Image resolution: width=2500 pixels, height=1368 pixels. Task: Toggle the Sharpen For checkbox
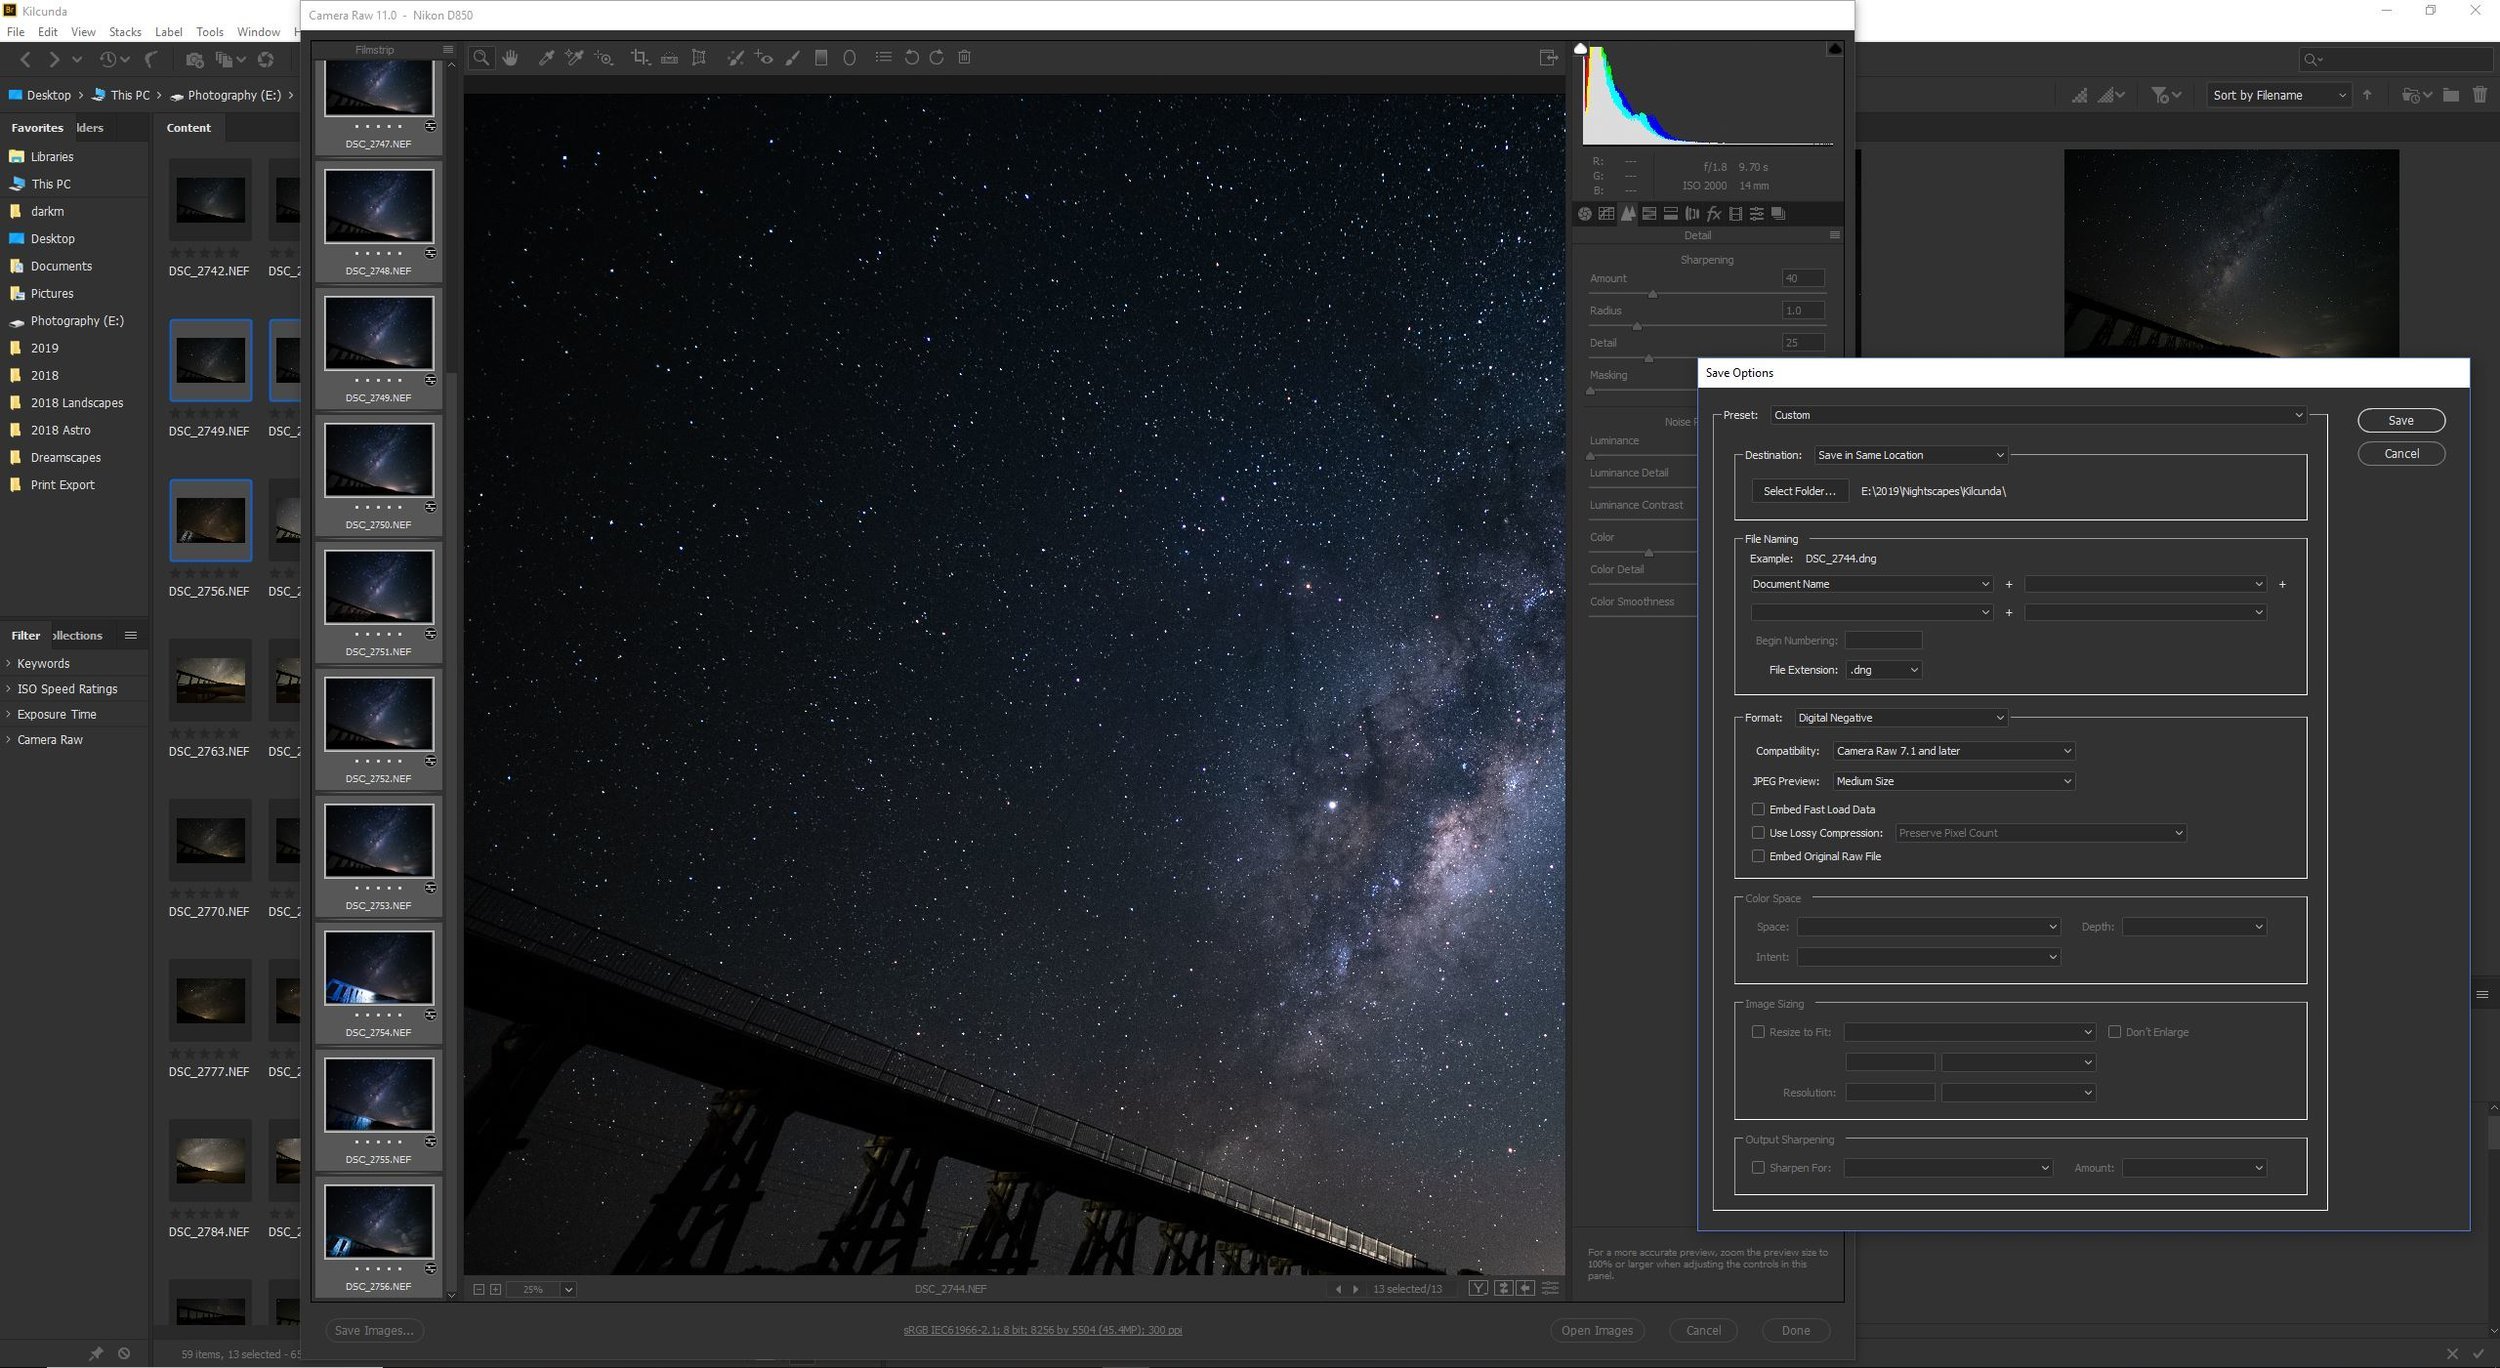(1758, 1167)
